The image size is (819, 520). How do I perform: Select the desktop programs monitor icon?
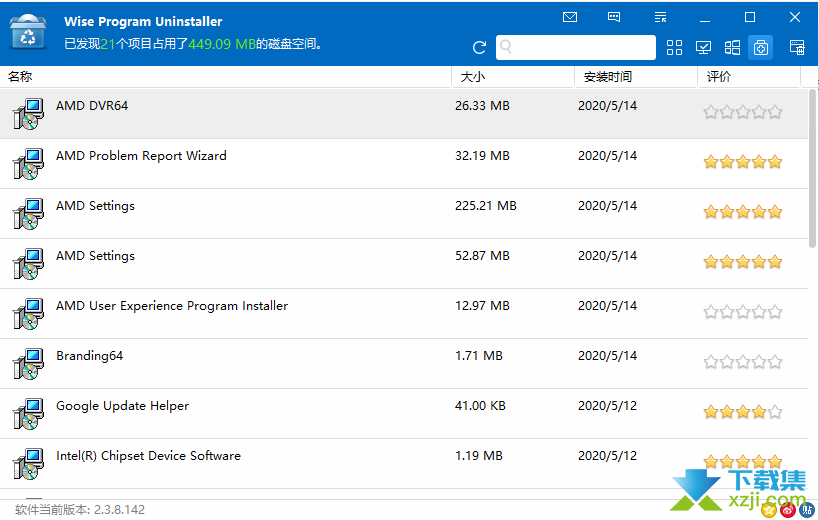[x=704, y=48]
